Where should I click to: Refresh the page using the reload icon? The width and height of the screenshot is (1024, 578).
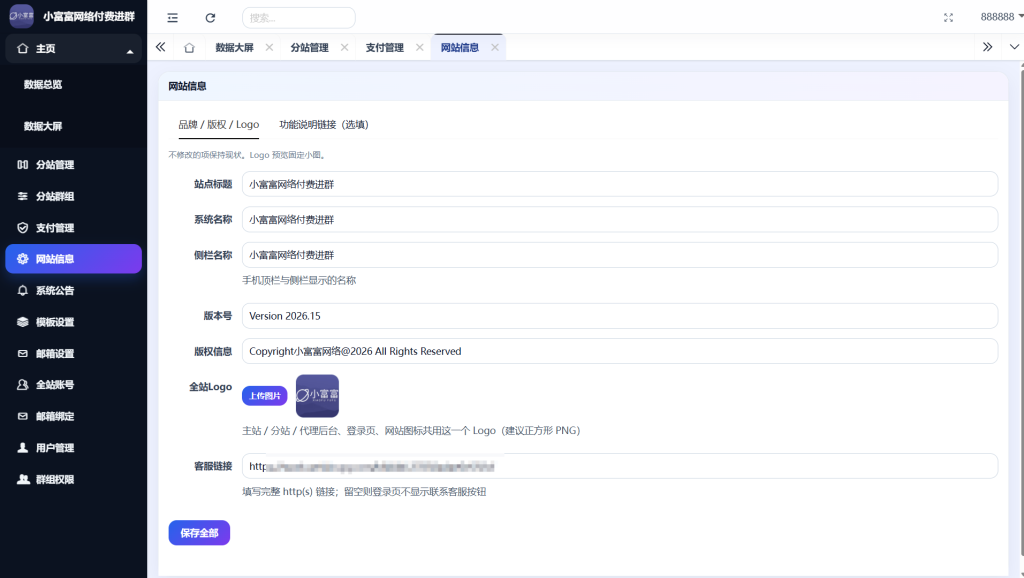click(x=210, y=18)
